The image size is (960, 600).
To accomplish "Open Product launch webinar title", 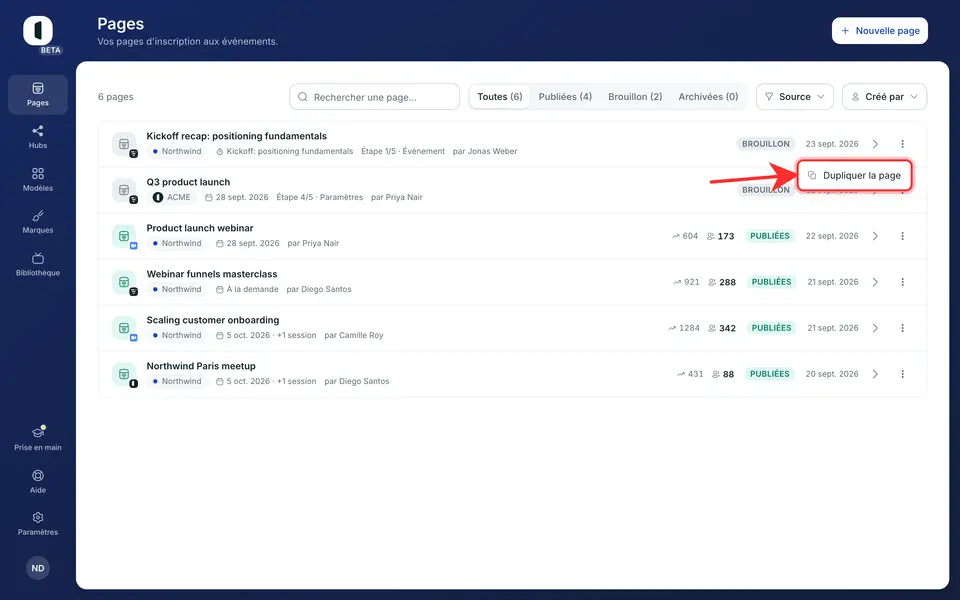I will click(200, 228).
